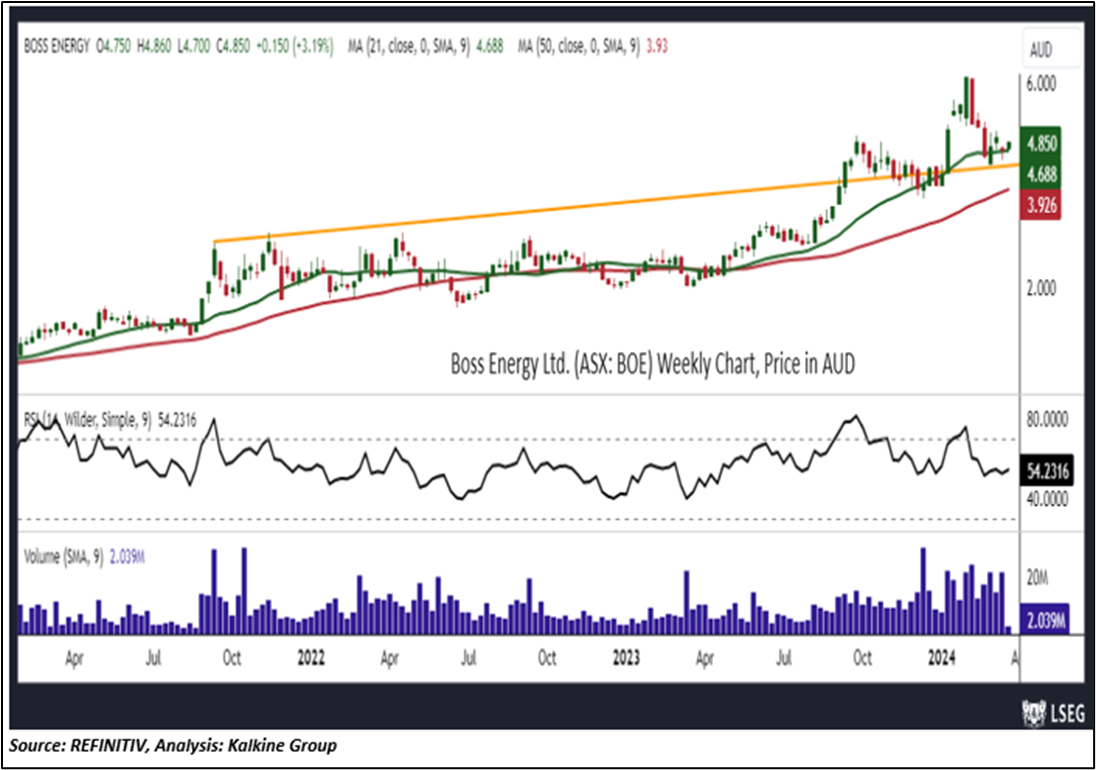Click the BOSS ENERGY symbol label
This screenshot has height=770, width=1096.
(57, 46)
